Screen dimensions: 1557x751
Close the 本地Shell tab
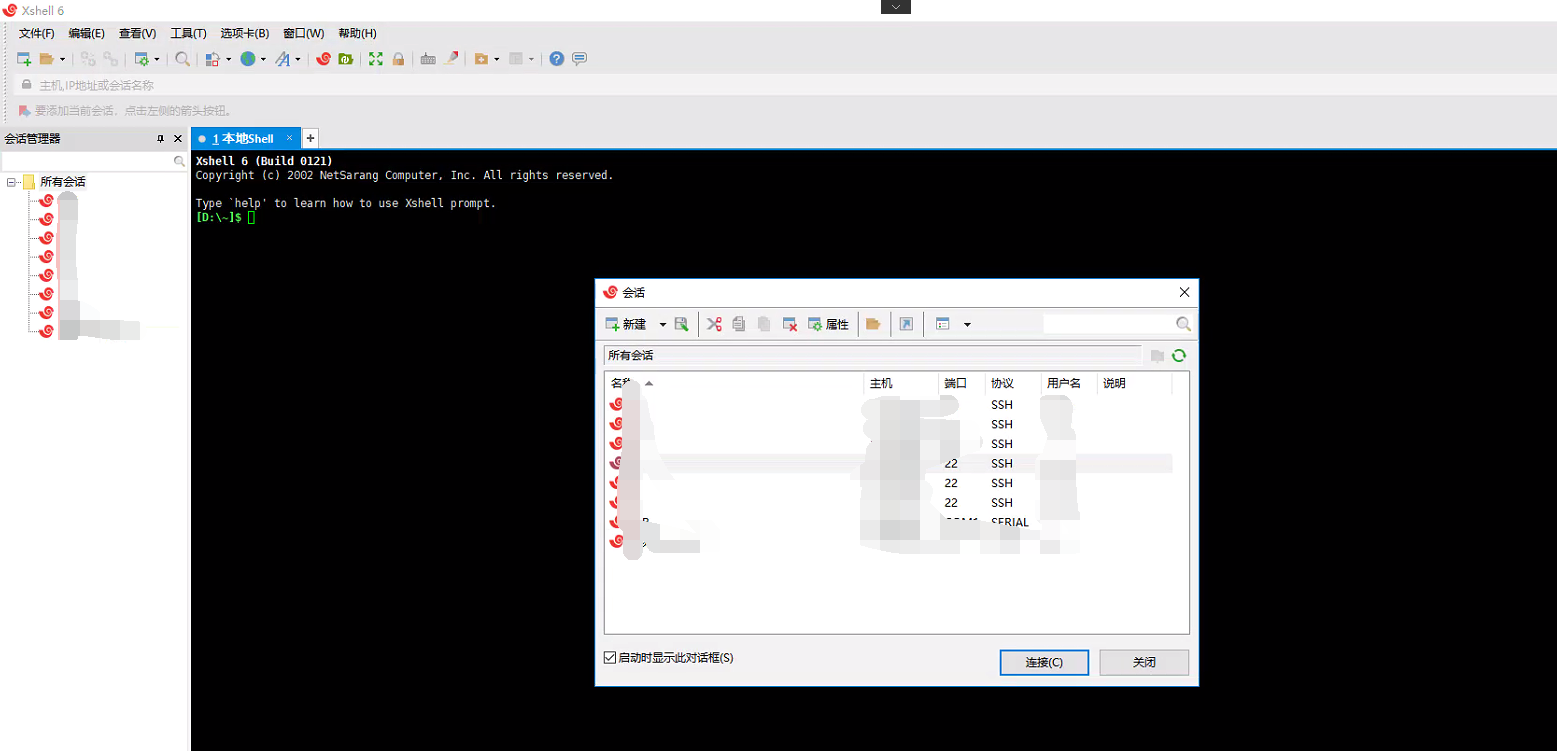(x=290, y=138)
